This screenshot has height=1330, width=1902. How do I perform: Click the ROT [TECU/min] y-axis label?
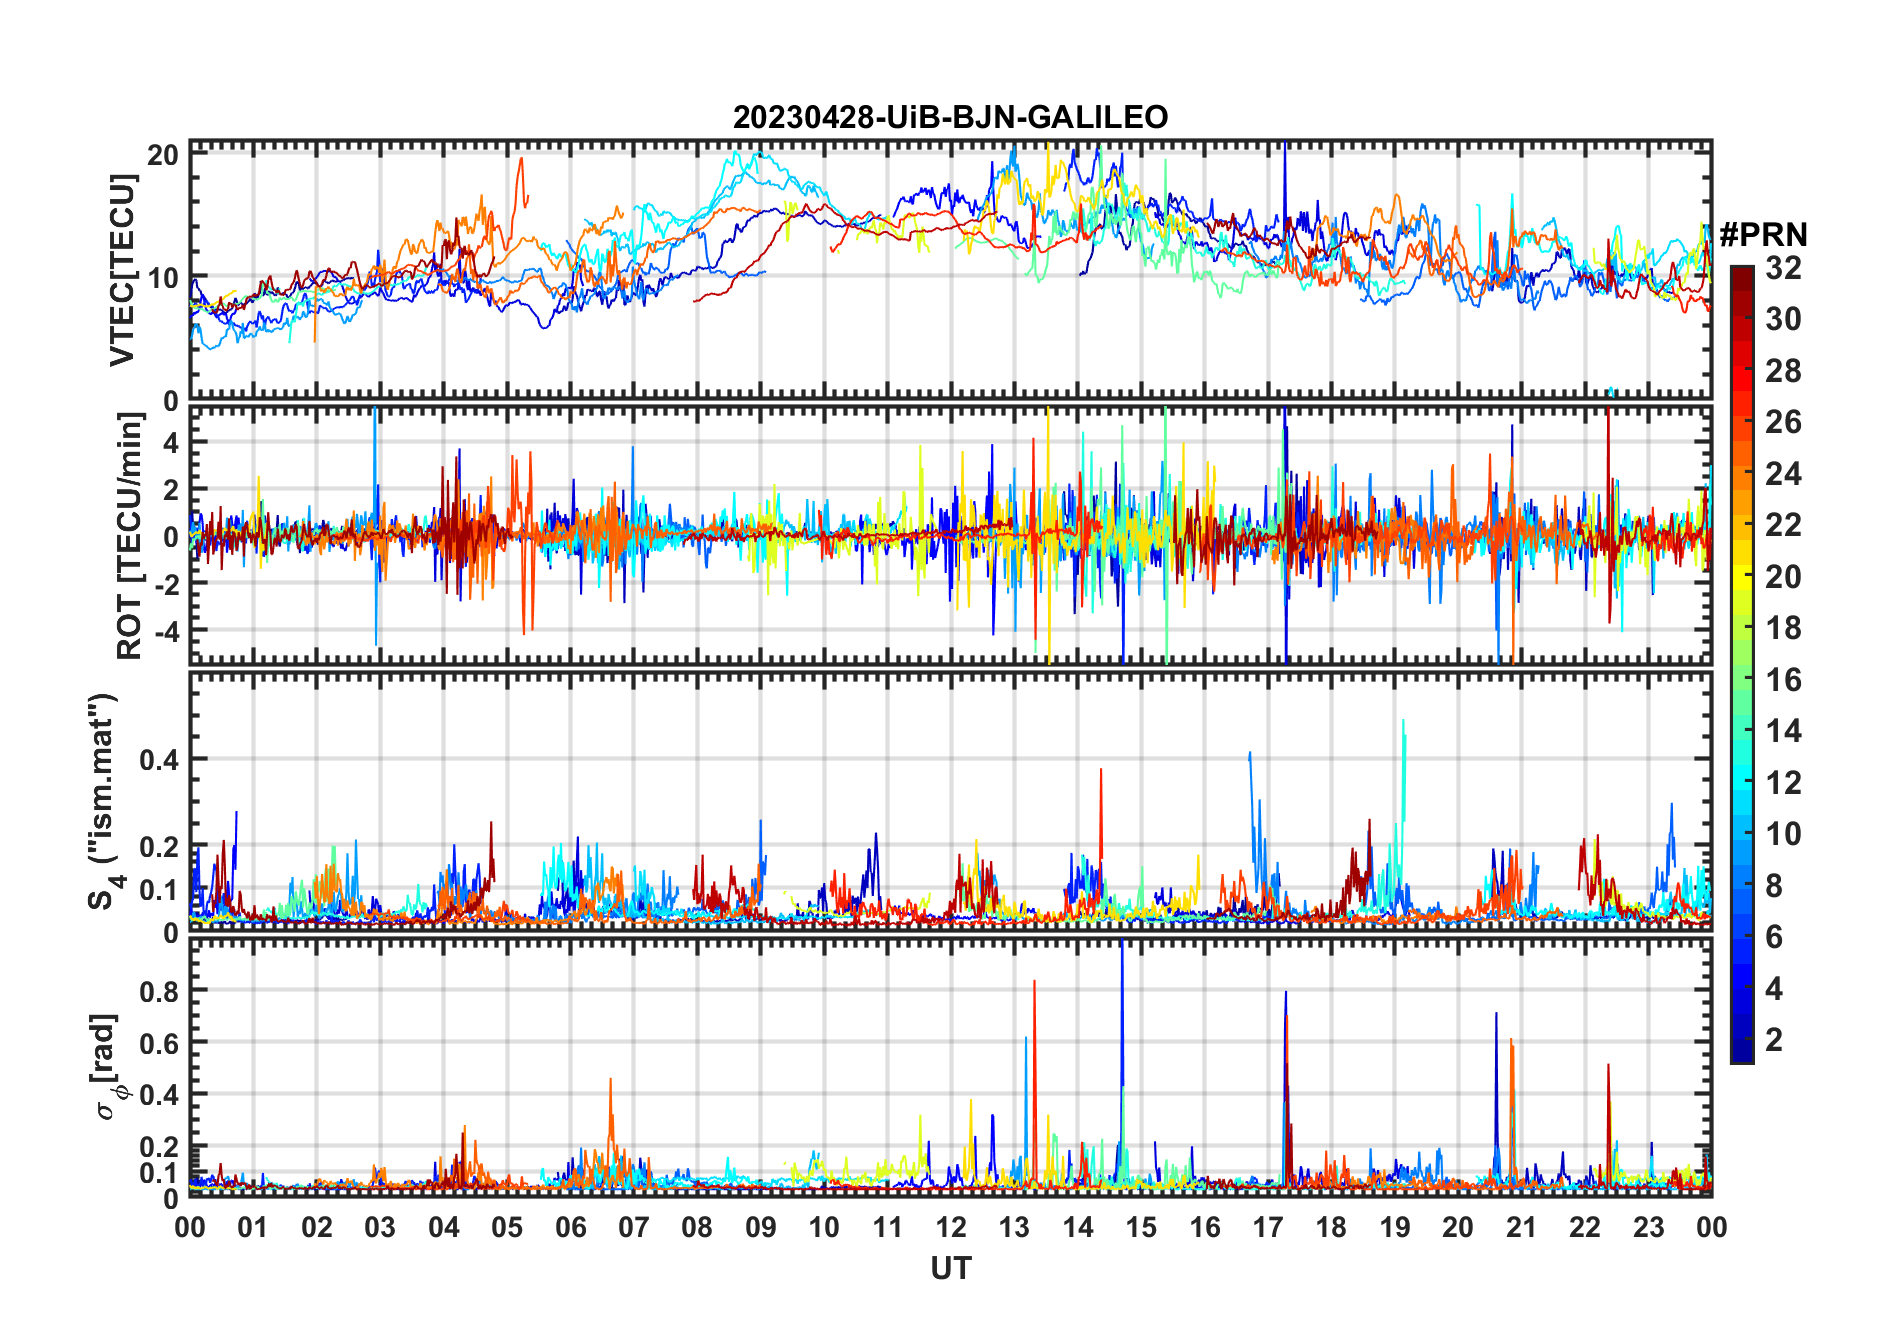pos(130,535)
